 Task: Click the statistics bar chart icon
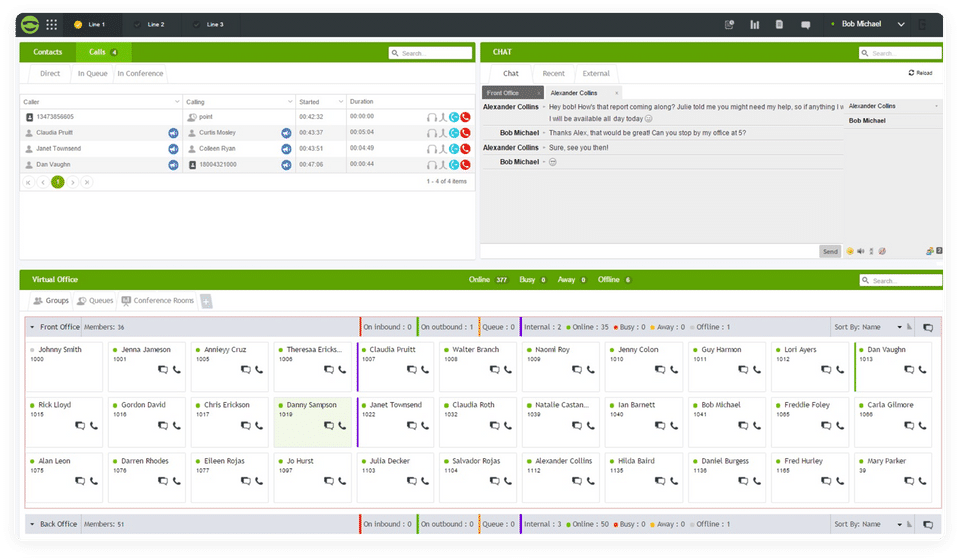click(754, 25)
